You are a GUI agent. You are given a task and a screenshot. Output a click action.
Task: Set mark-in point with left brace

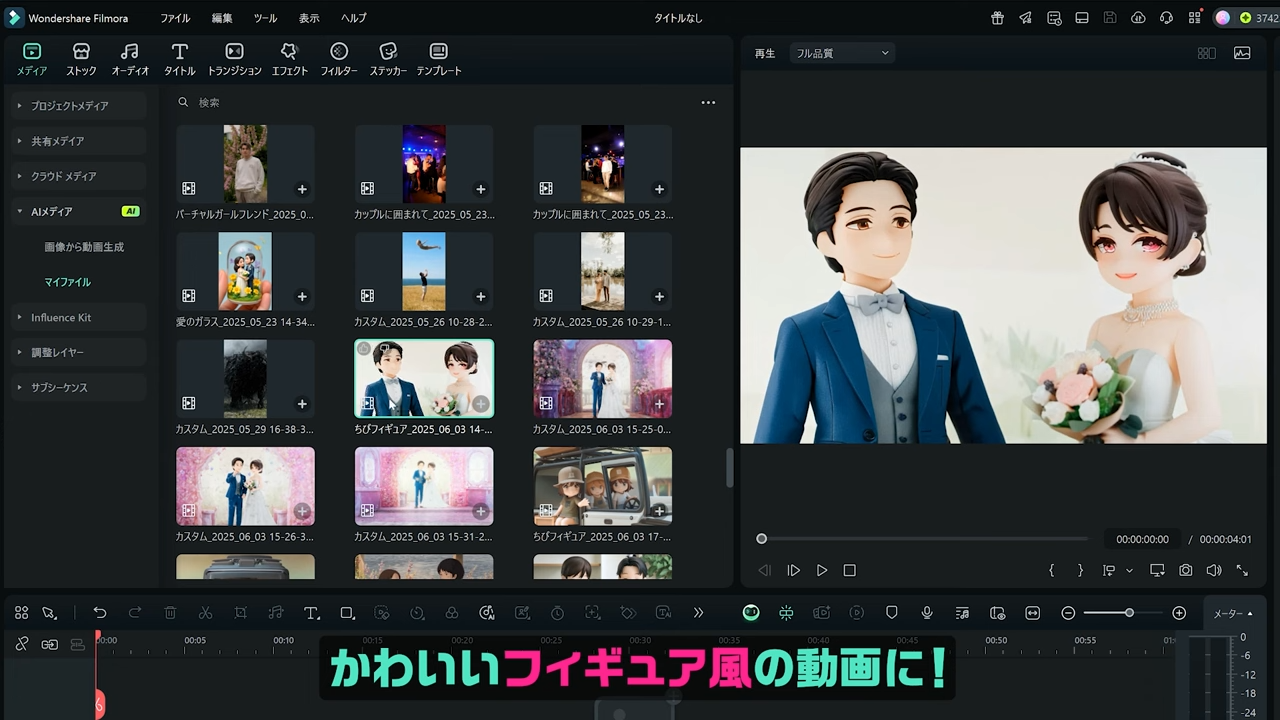[1051, 570]
